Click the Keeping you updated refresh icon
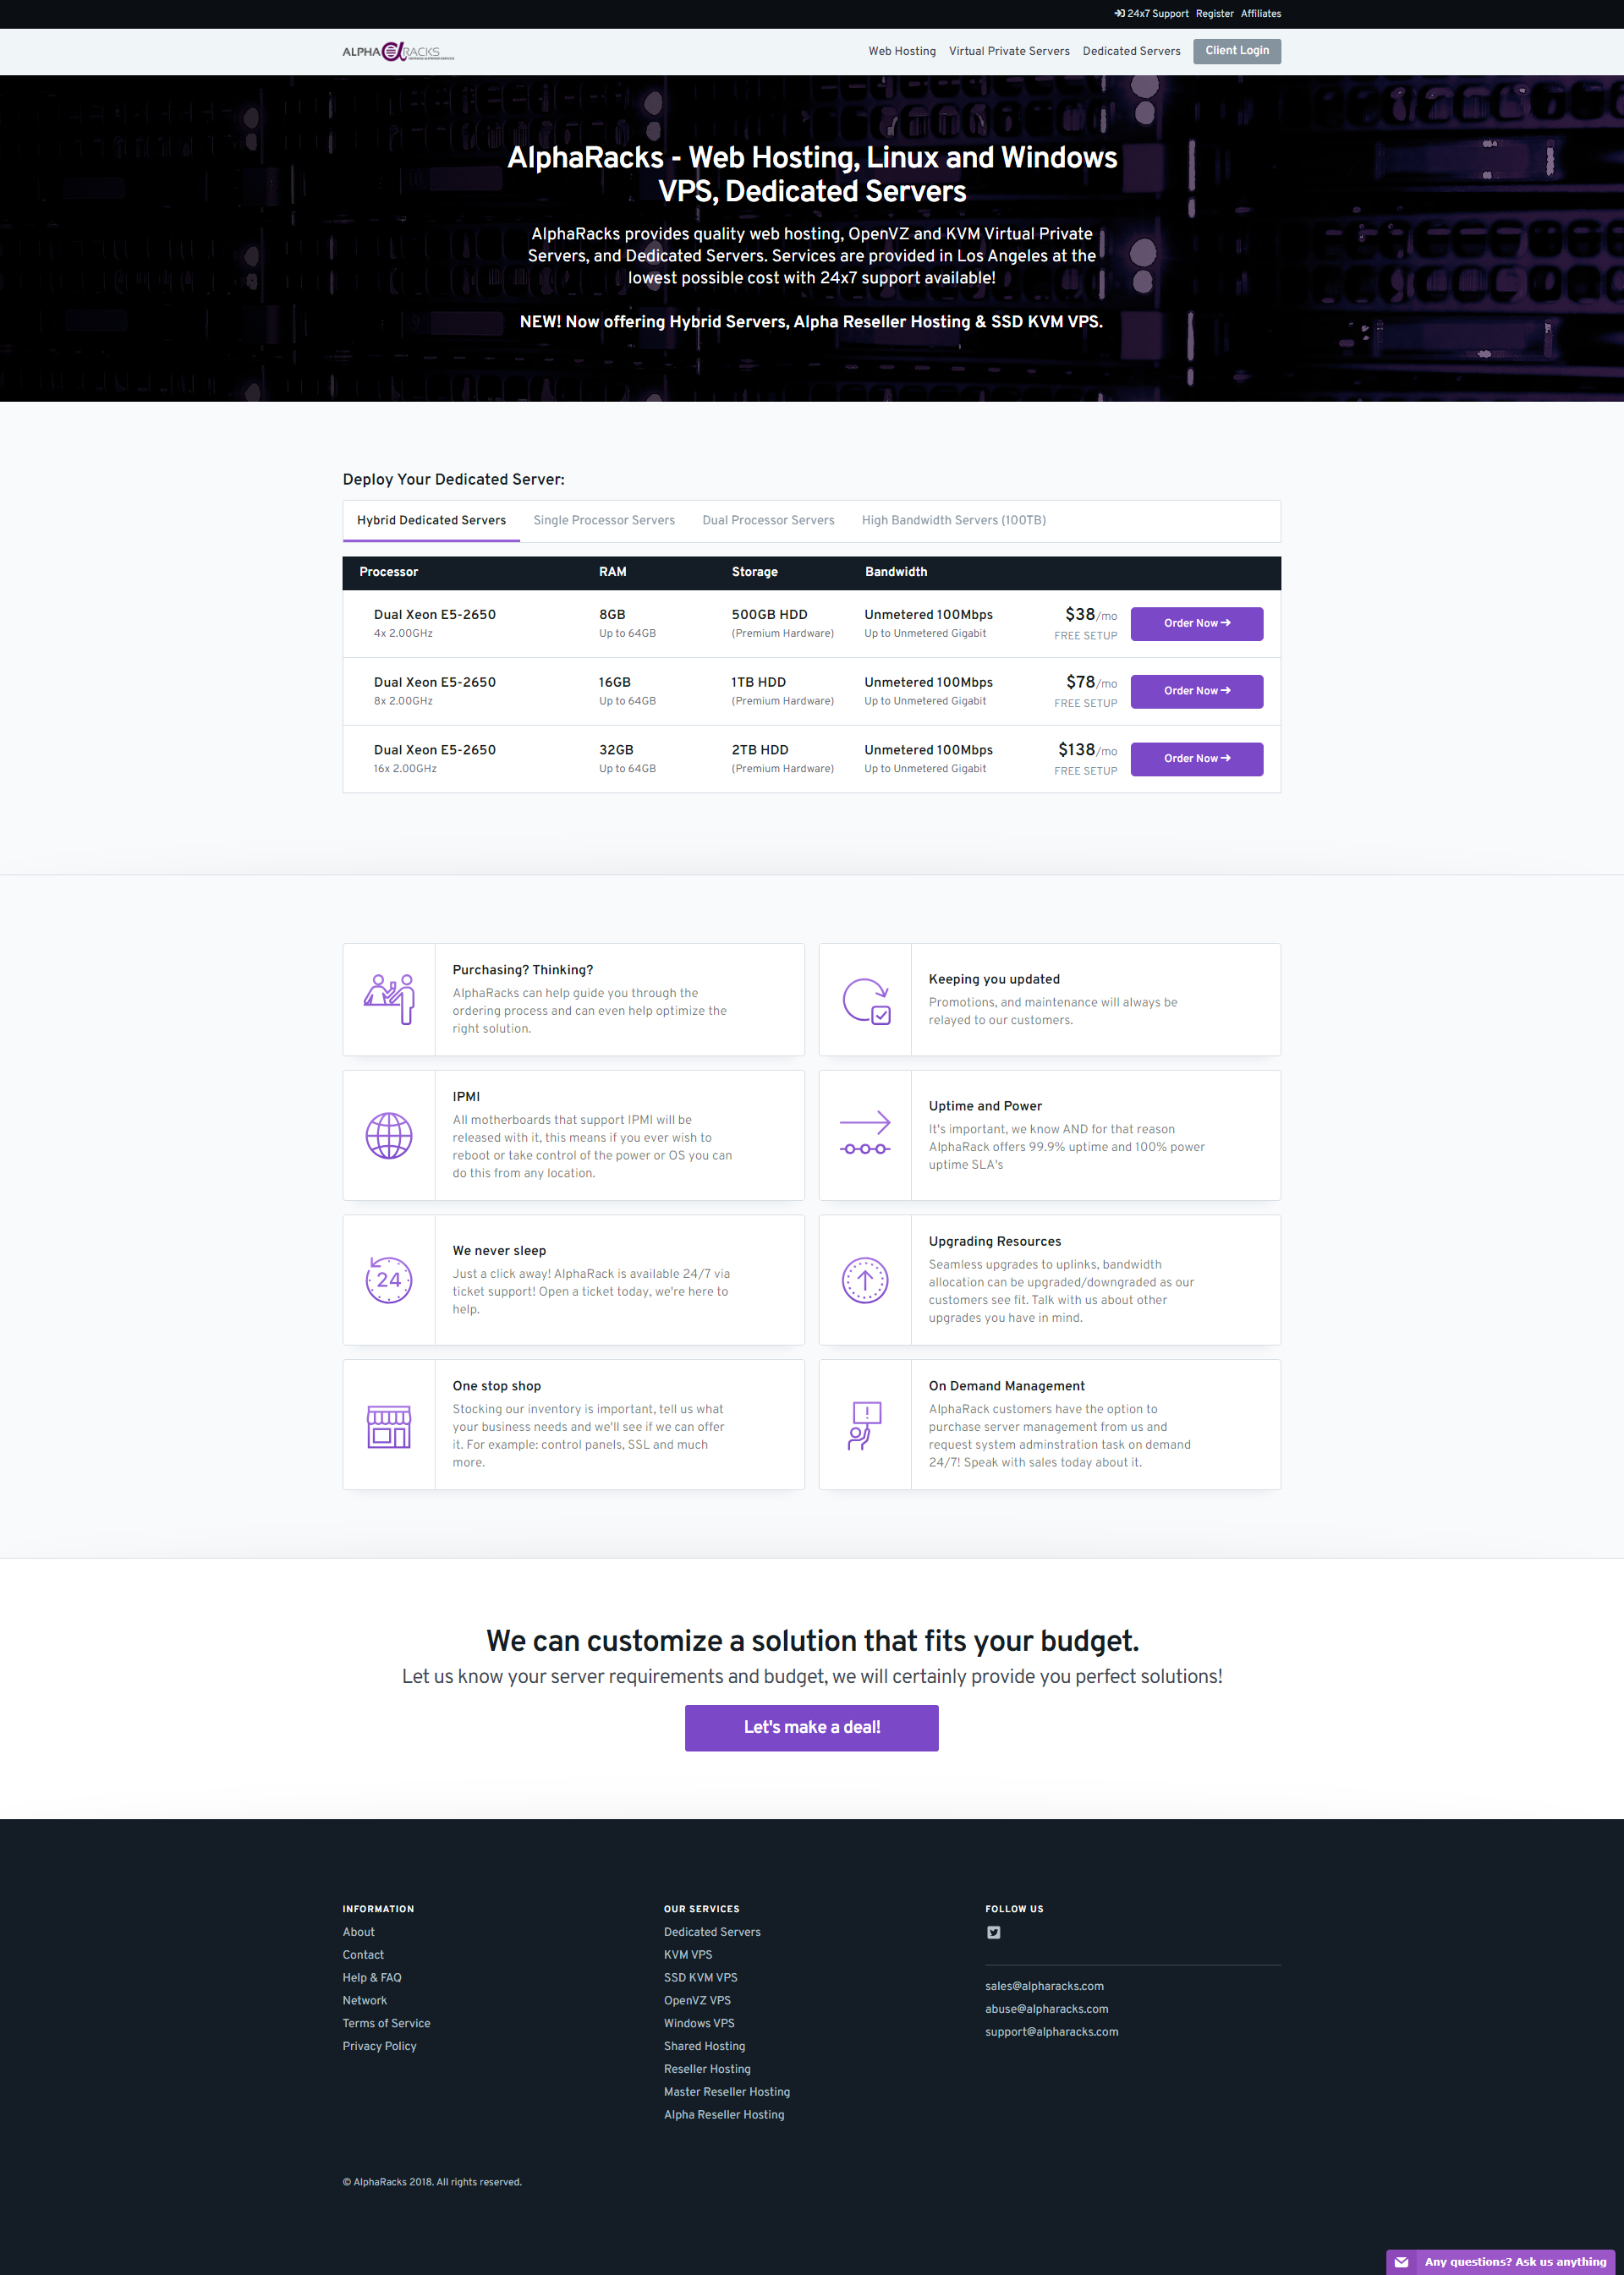 [866, 1000]
